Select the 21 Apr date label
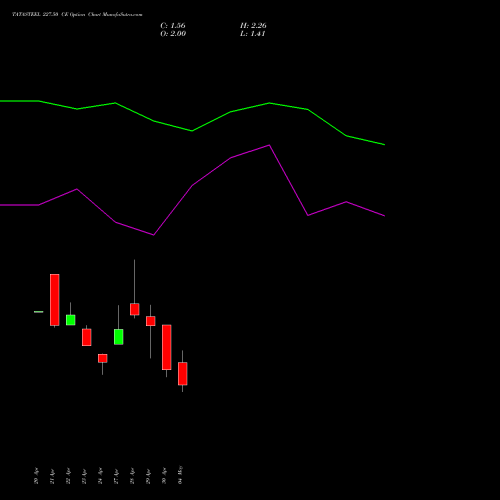 coord(52,476)
